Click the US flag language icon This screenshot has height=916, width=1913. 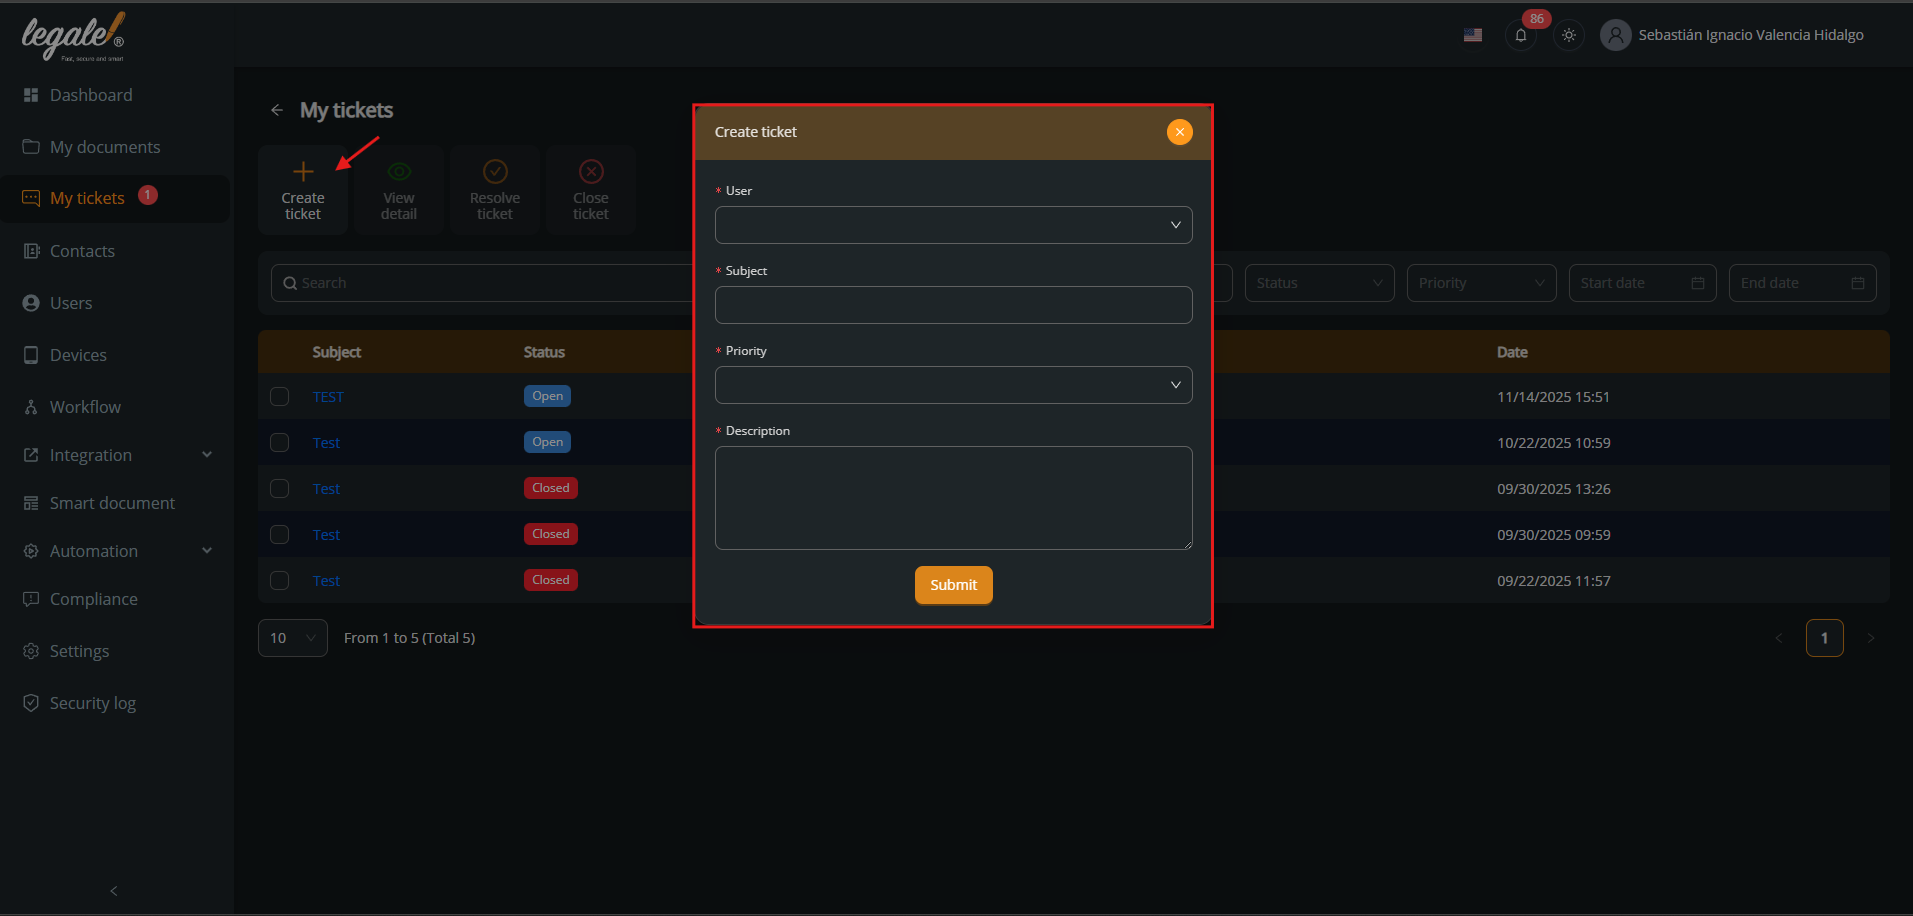1472,35
